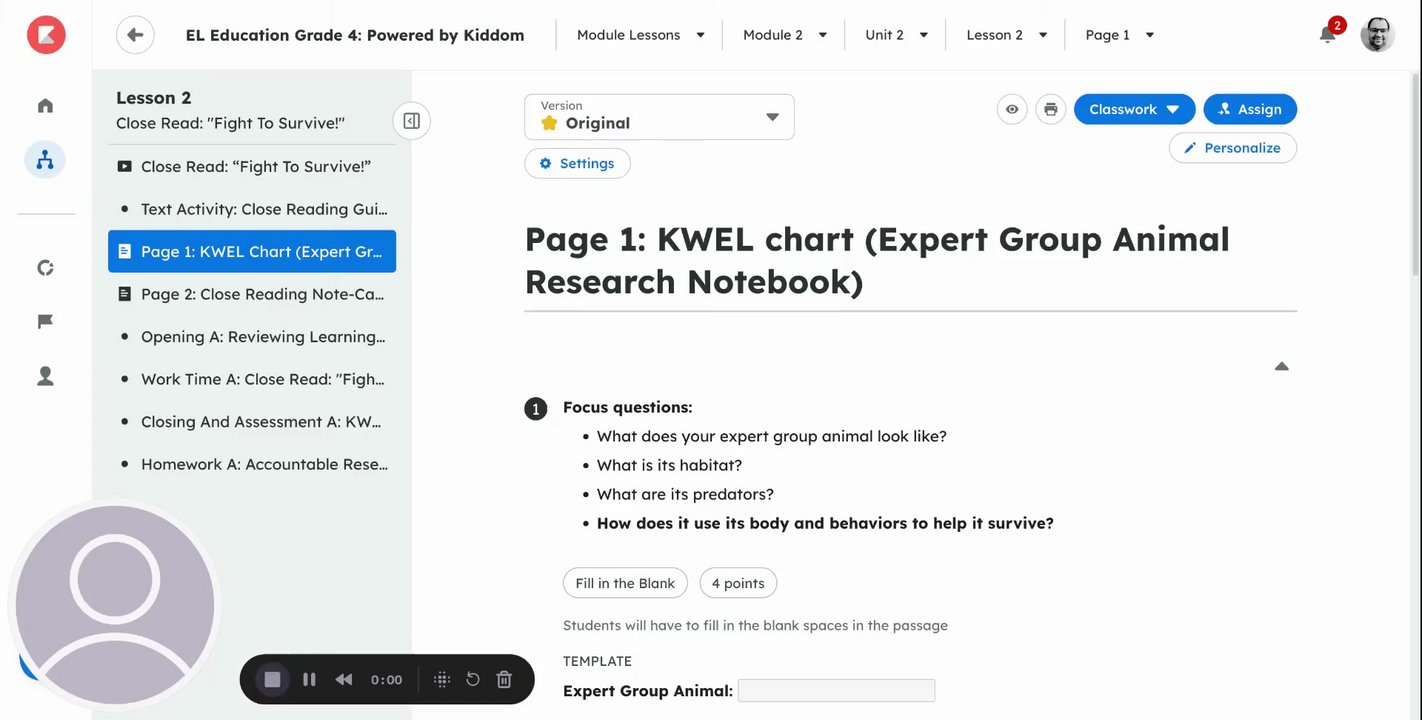The height and width of the screenshot is (720, 1422).
Task: Toggle student preview eye icon
Action: coord(1012,109)
